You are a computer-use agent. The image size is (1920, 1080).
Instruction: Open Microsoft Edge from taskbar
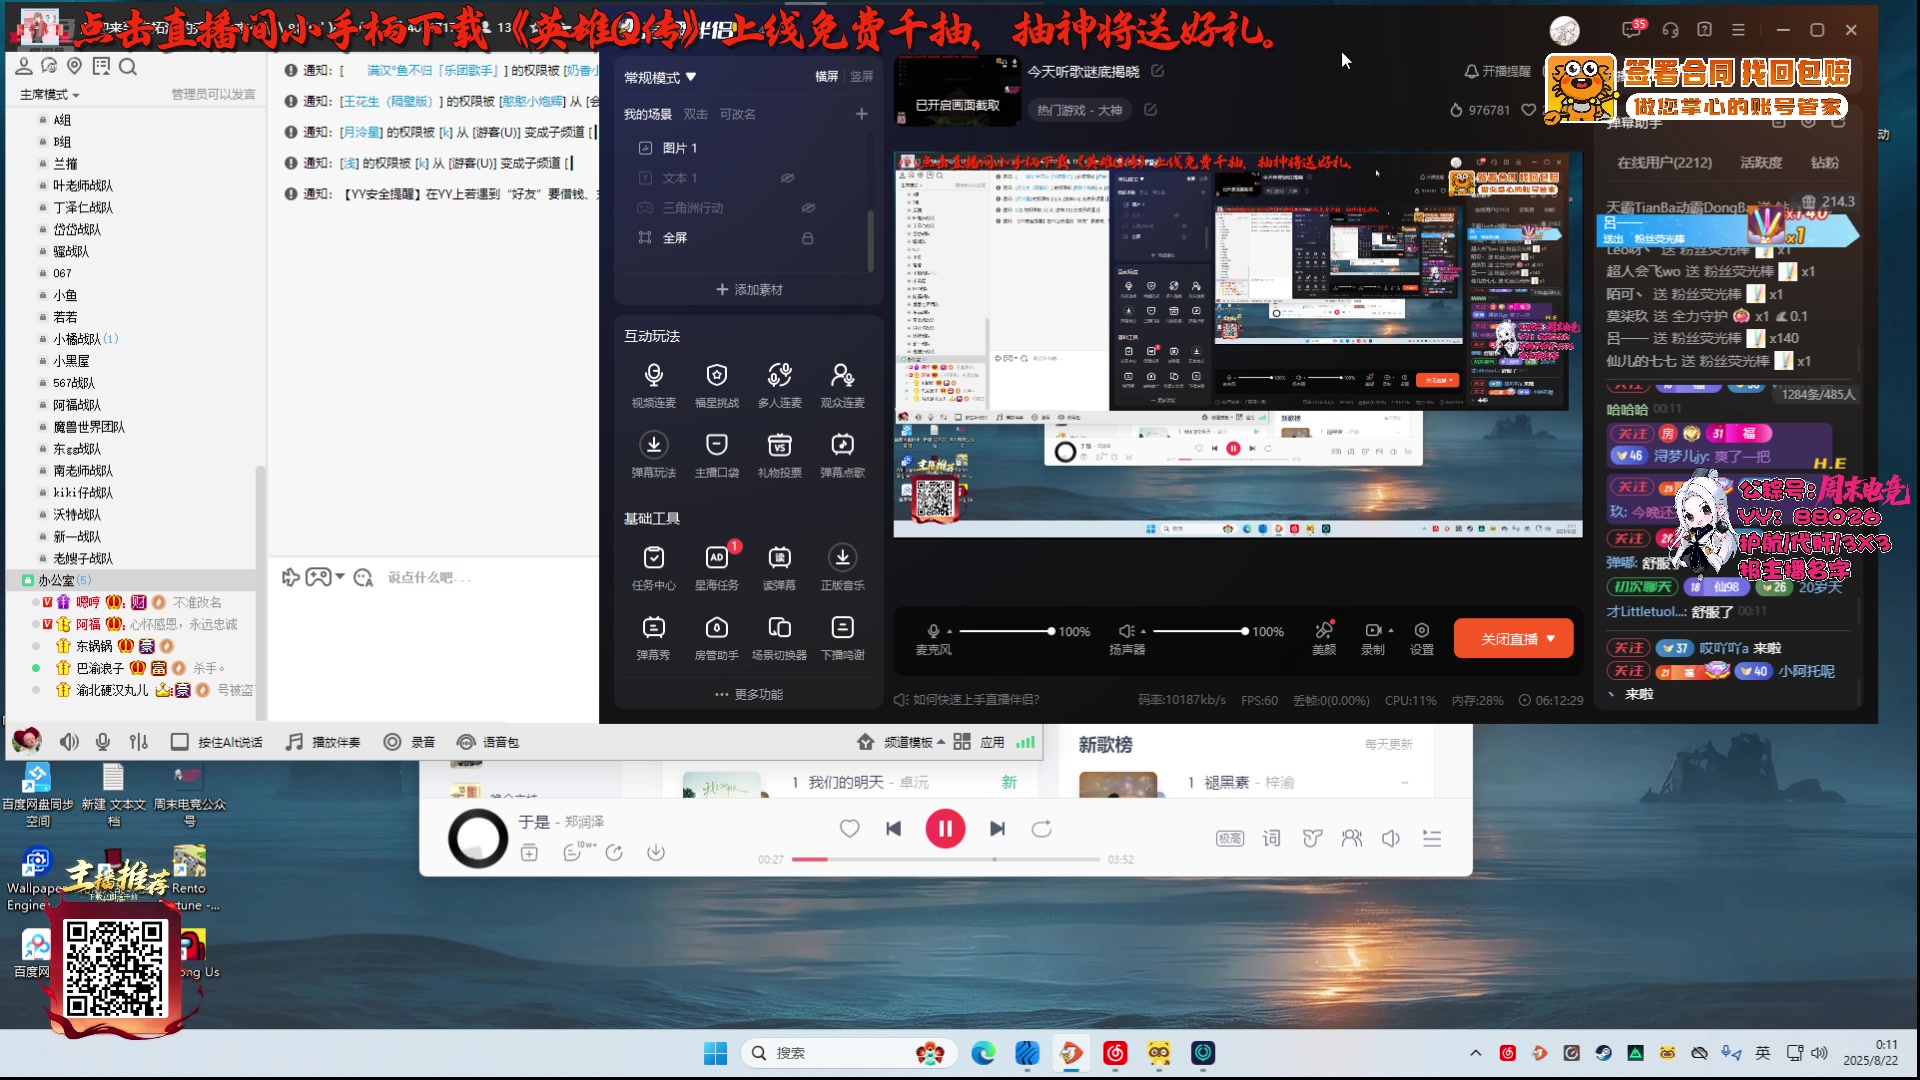[983, 1053]
